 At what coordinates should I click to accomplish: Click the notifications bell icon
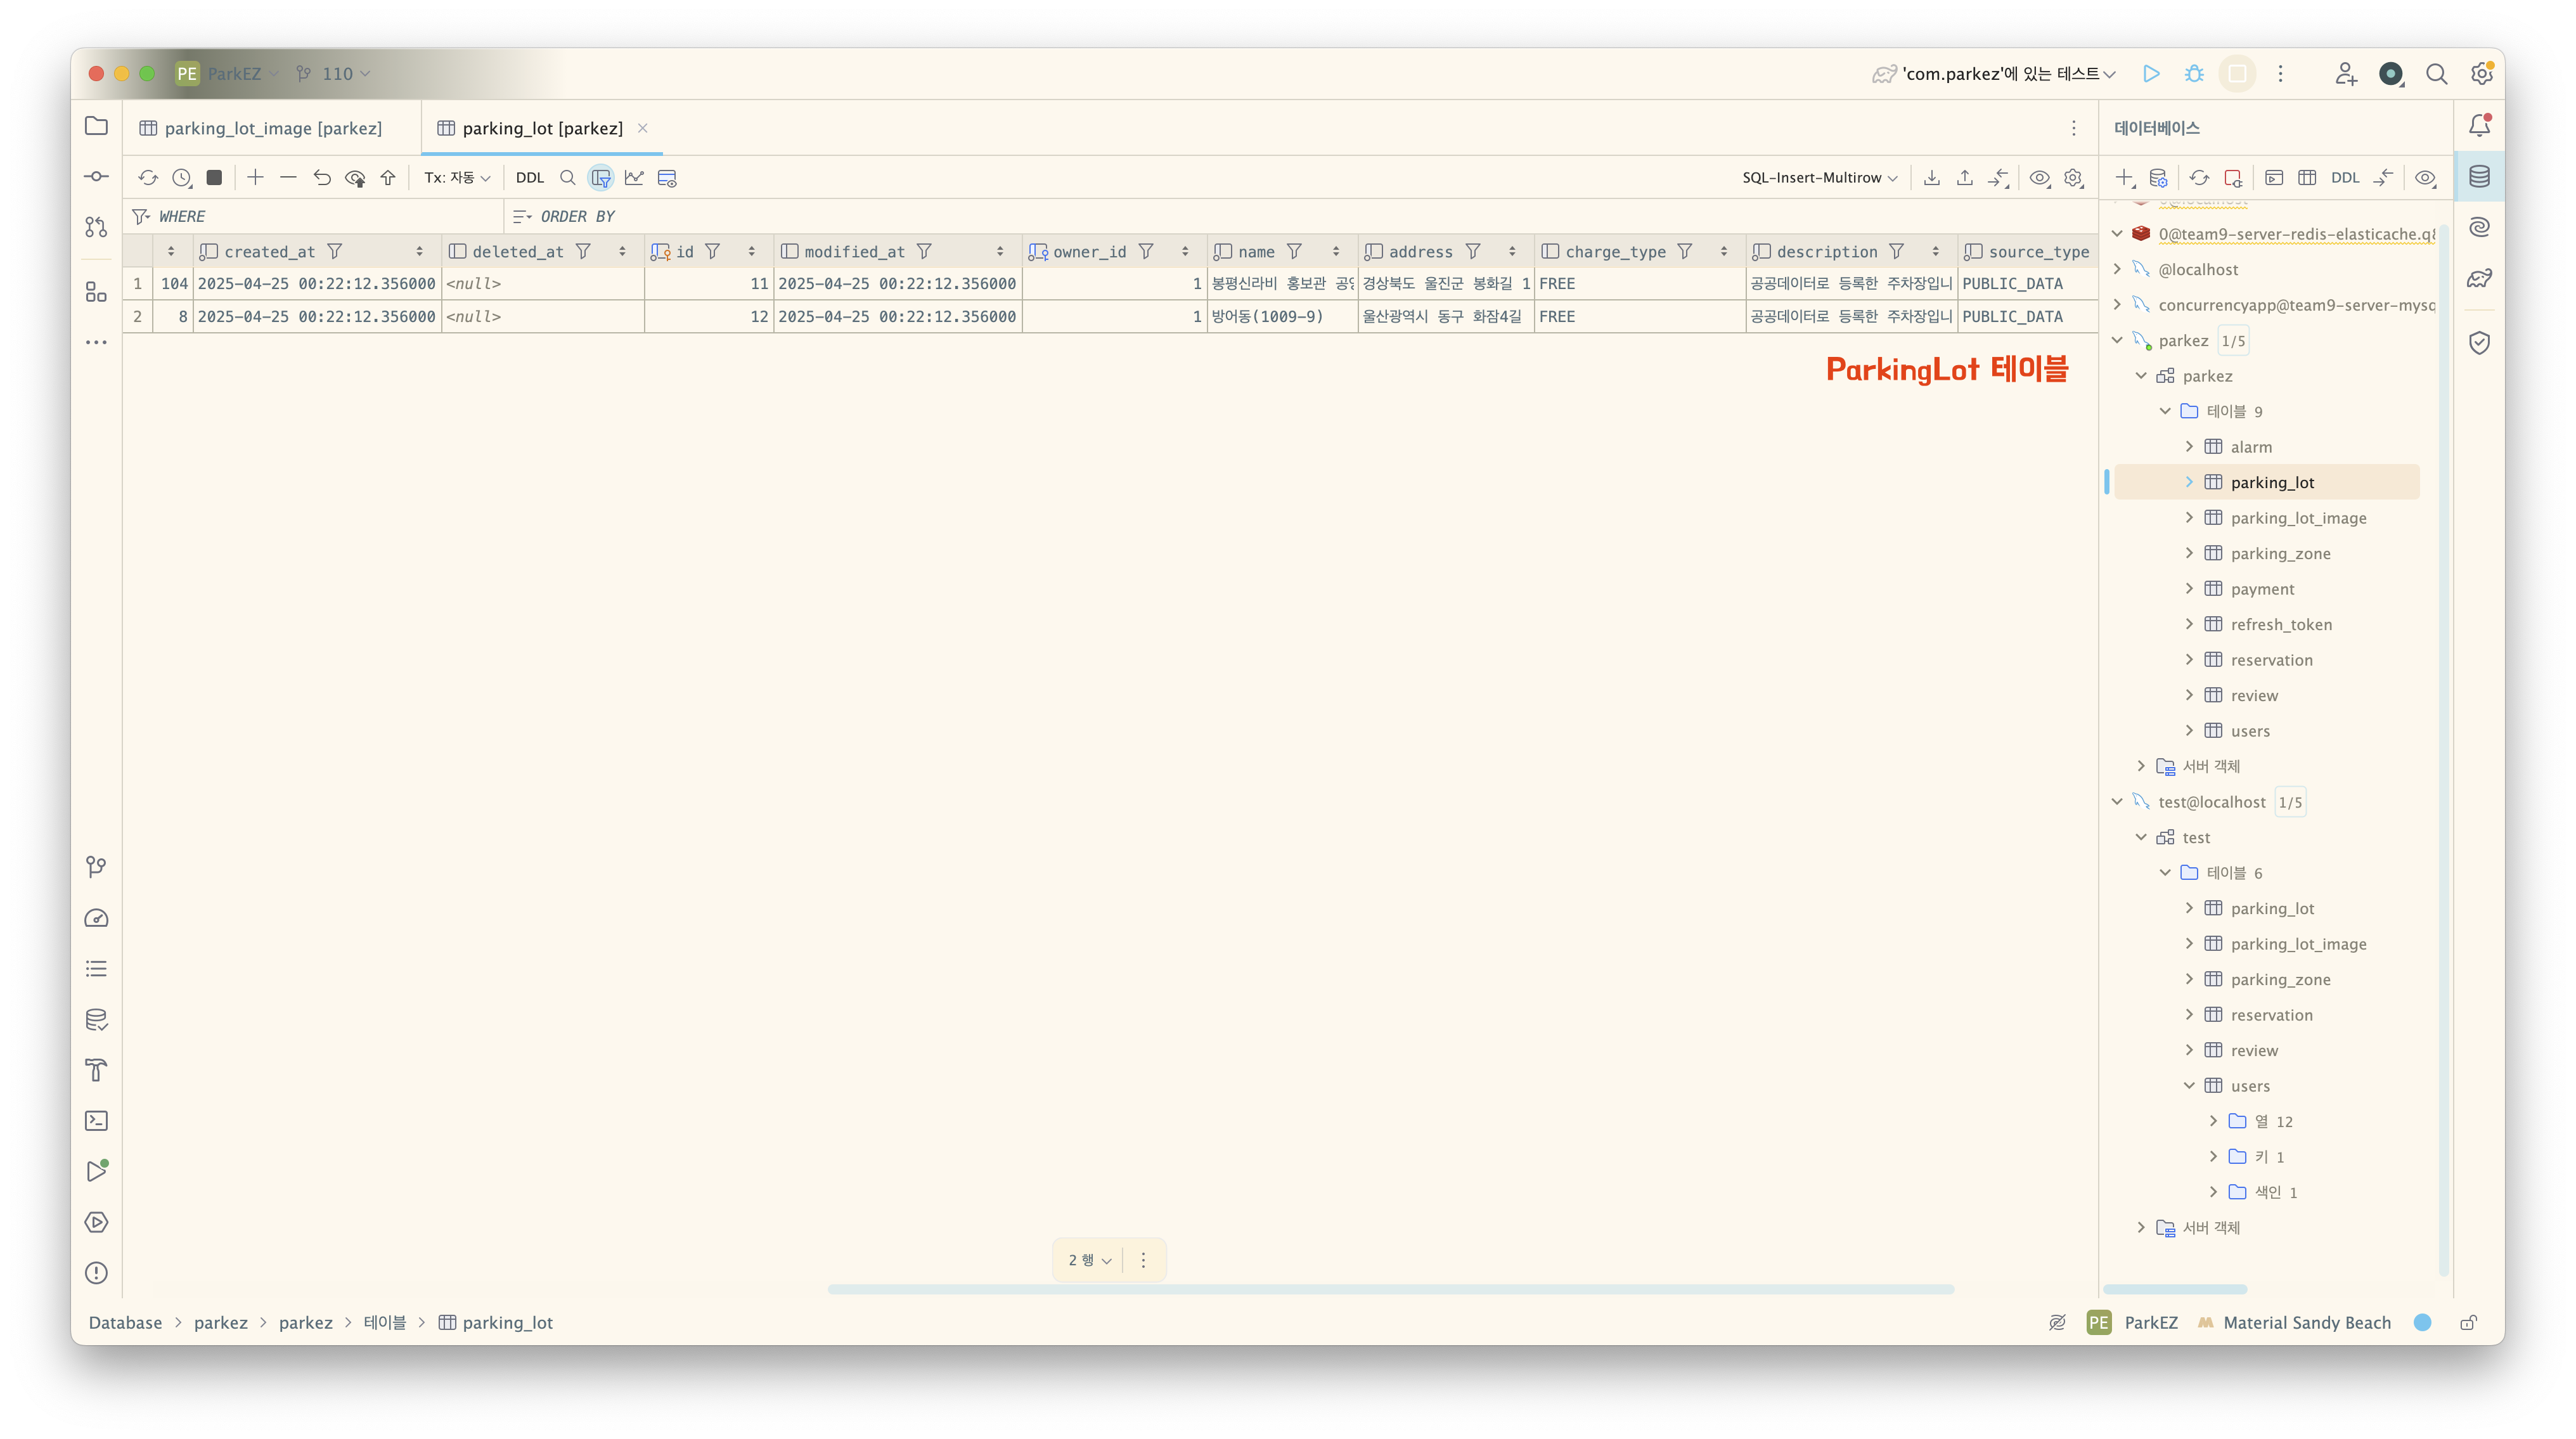click(2479, 126)
